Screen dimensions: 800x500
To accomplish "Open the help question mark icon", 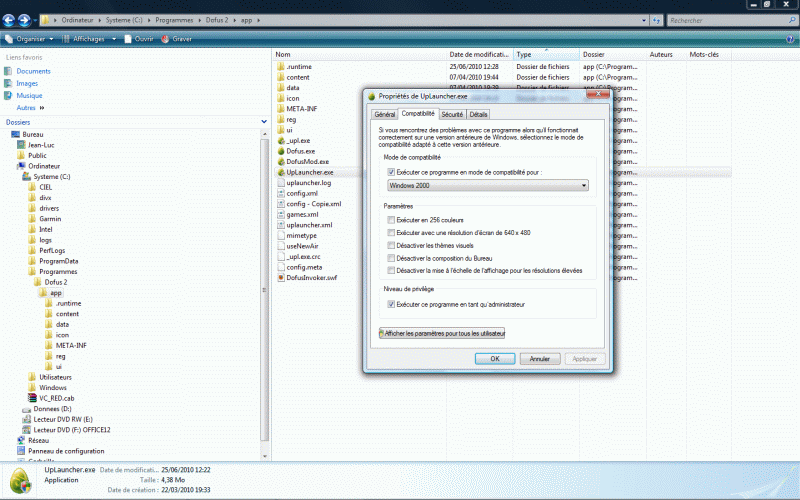I will click(x=790, y=39).
